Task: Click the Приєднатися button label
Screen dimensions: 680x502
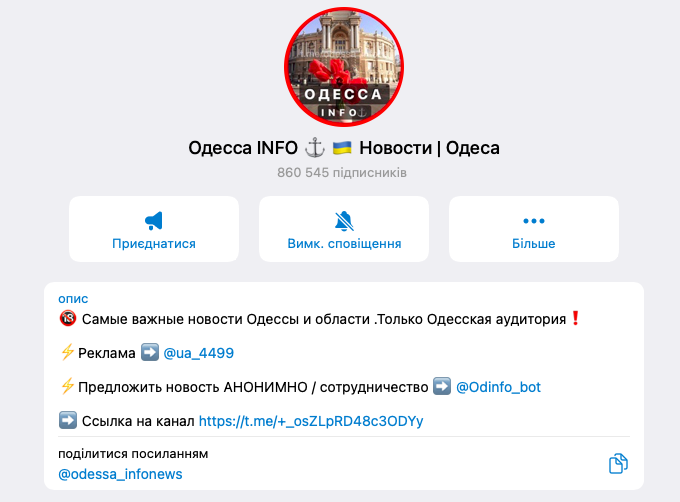Action: 154,244
